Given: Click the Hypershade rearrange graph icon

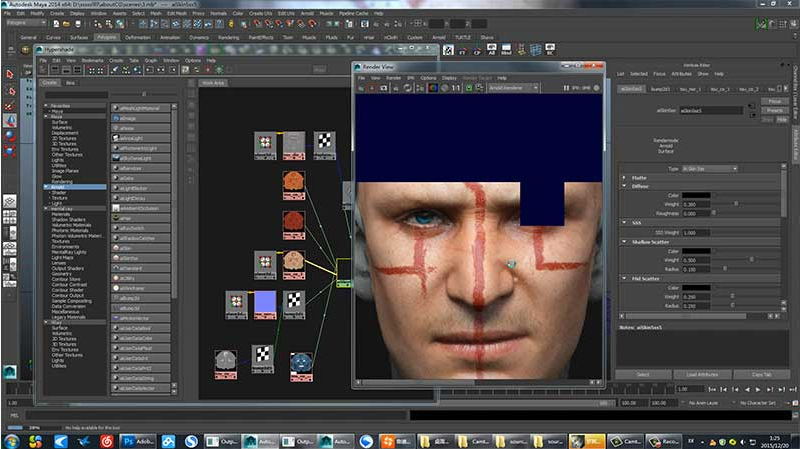Looking at the screenshot, I should pyautogui.click(x=126, y=70).
